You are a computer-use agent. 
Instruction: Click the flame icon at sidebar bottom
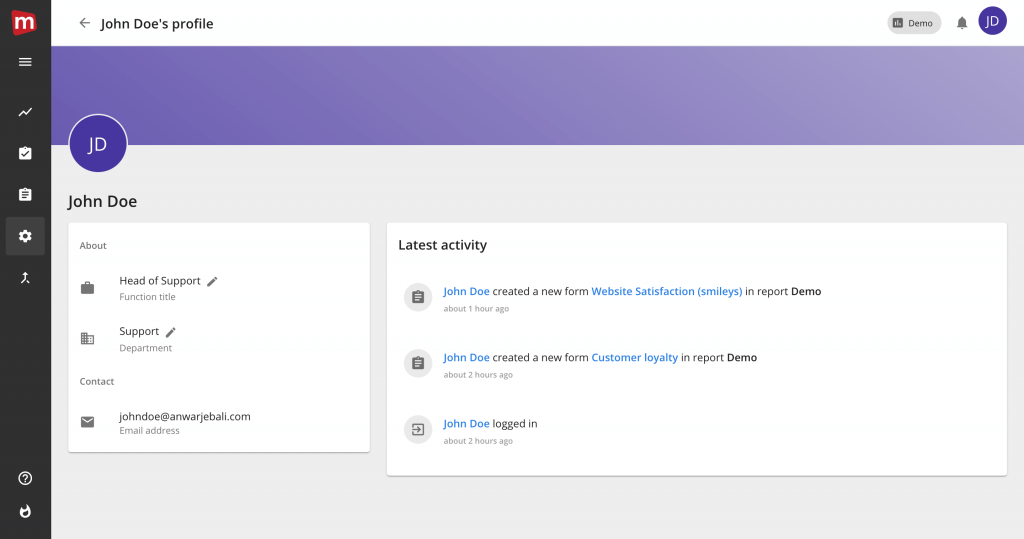(25, 511)
